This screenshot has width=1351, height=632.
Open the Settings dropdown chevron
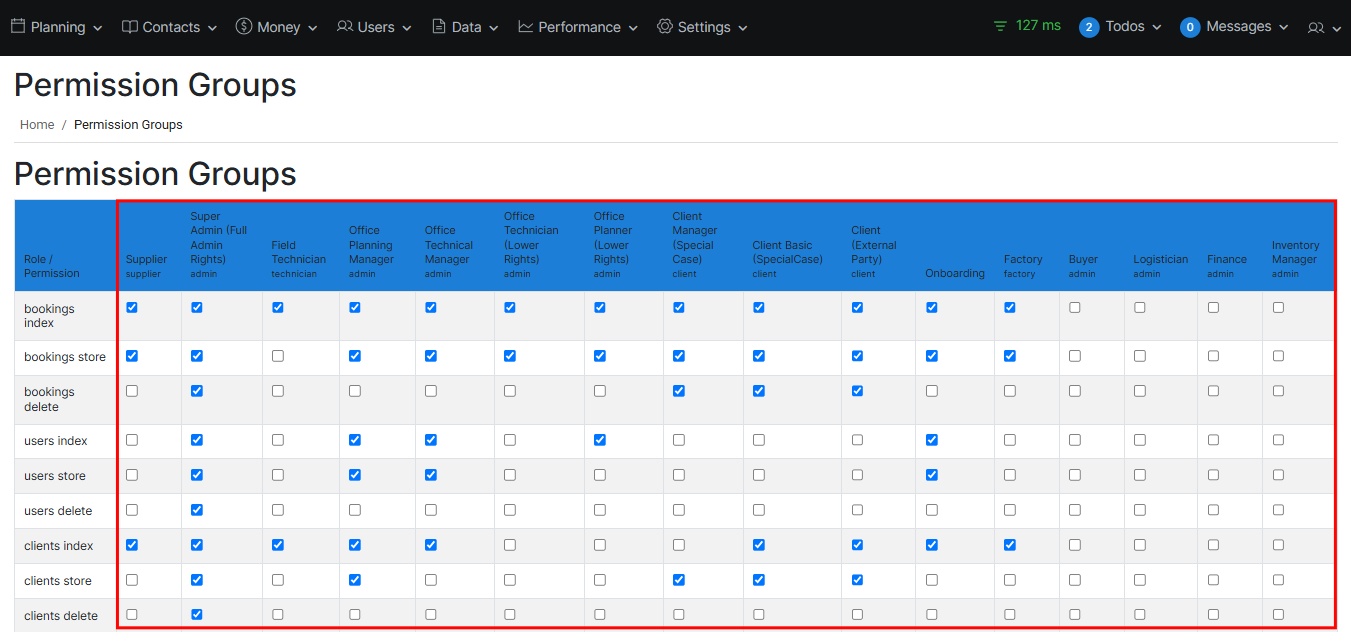coord(743,29)
